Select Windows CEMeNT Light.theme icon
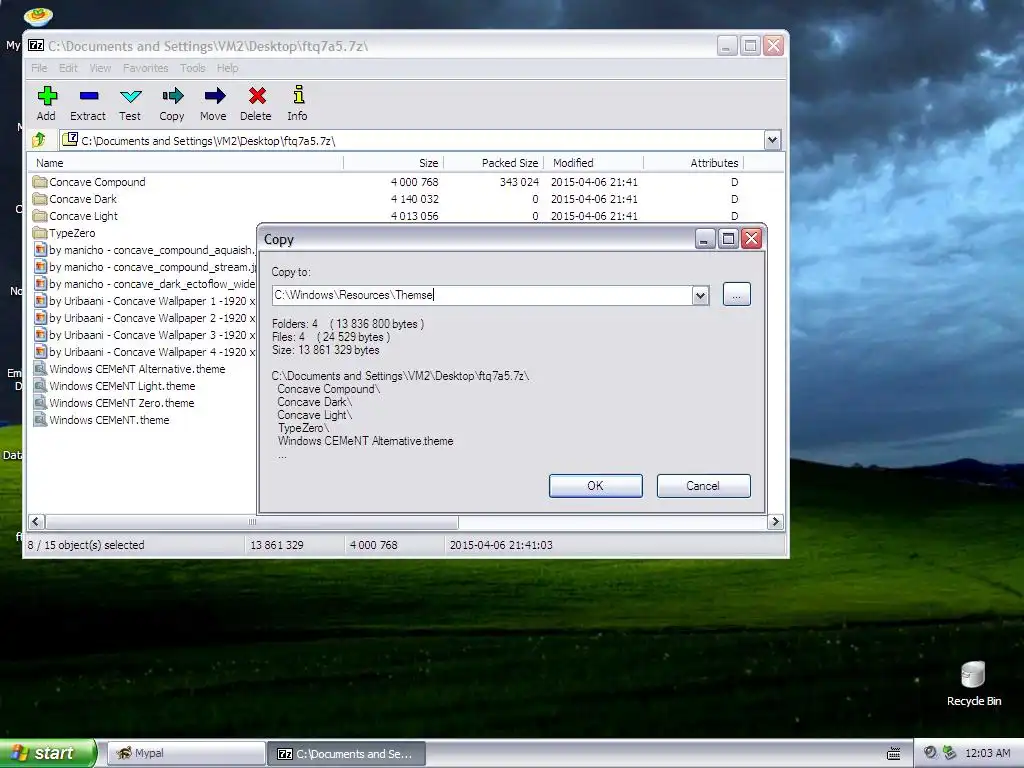Image resolution: width=1024 pixels, height=768 pixels. point(40,385)
